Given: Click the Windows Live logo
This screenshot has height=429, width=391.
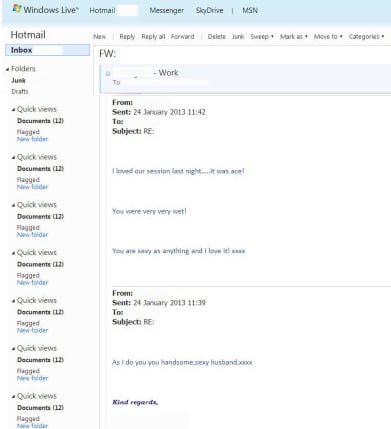Looking at the screenshot, I should tap(45, 10).
